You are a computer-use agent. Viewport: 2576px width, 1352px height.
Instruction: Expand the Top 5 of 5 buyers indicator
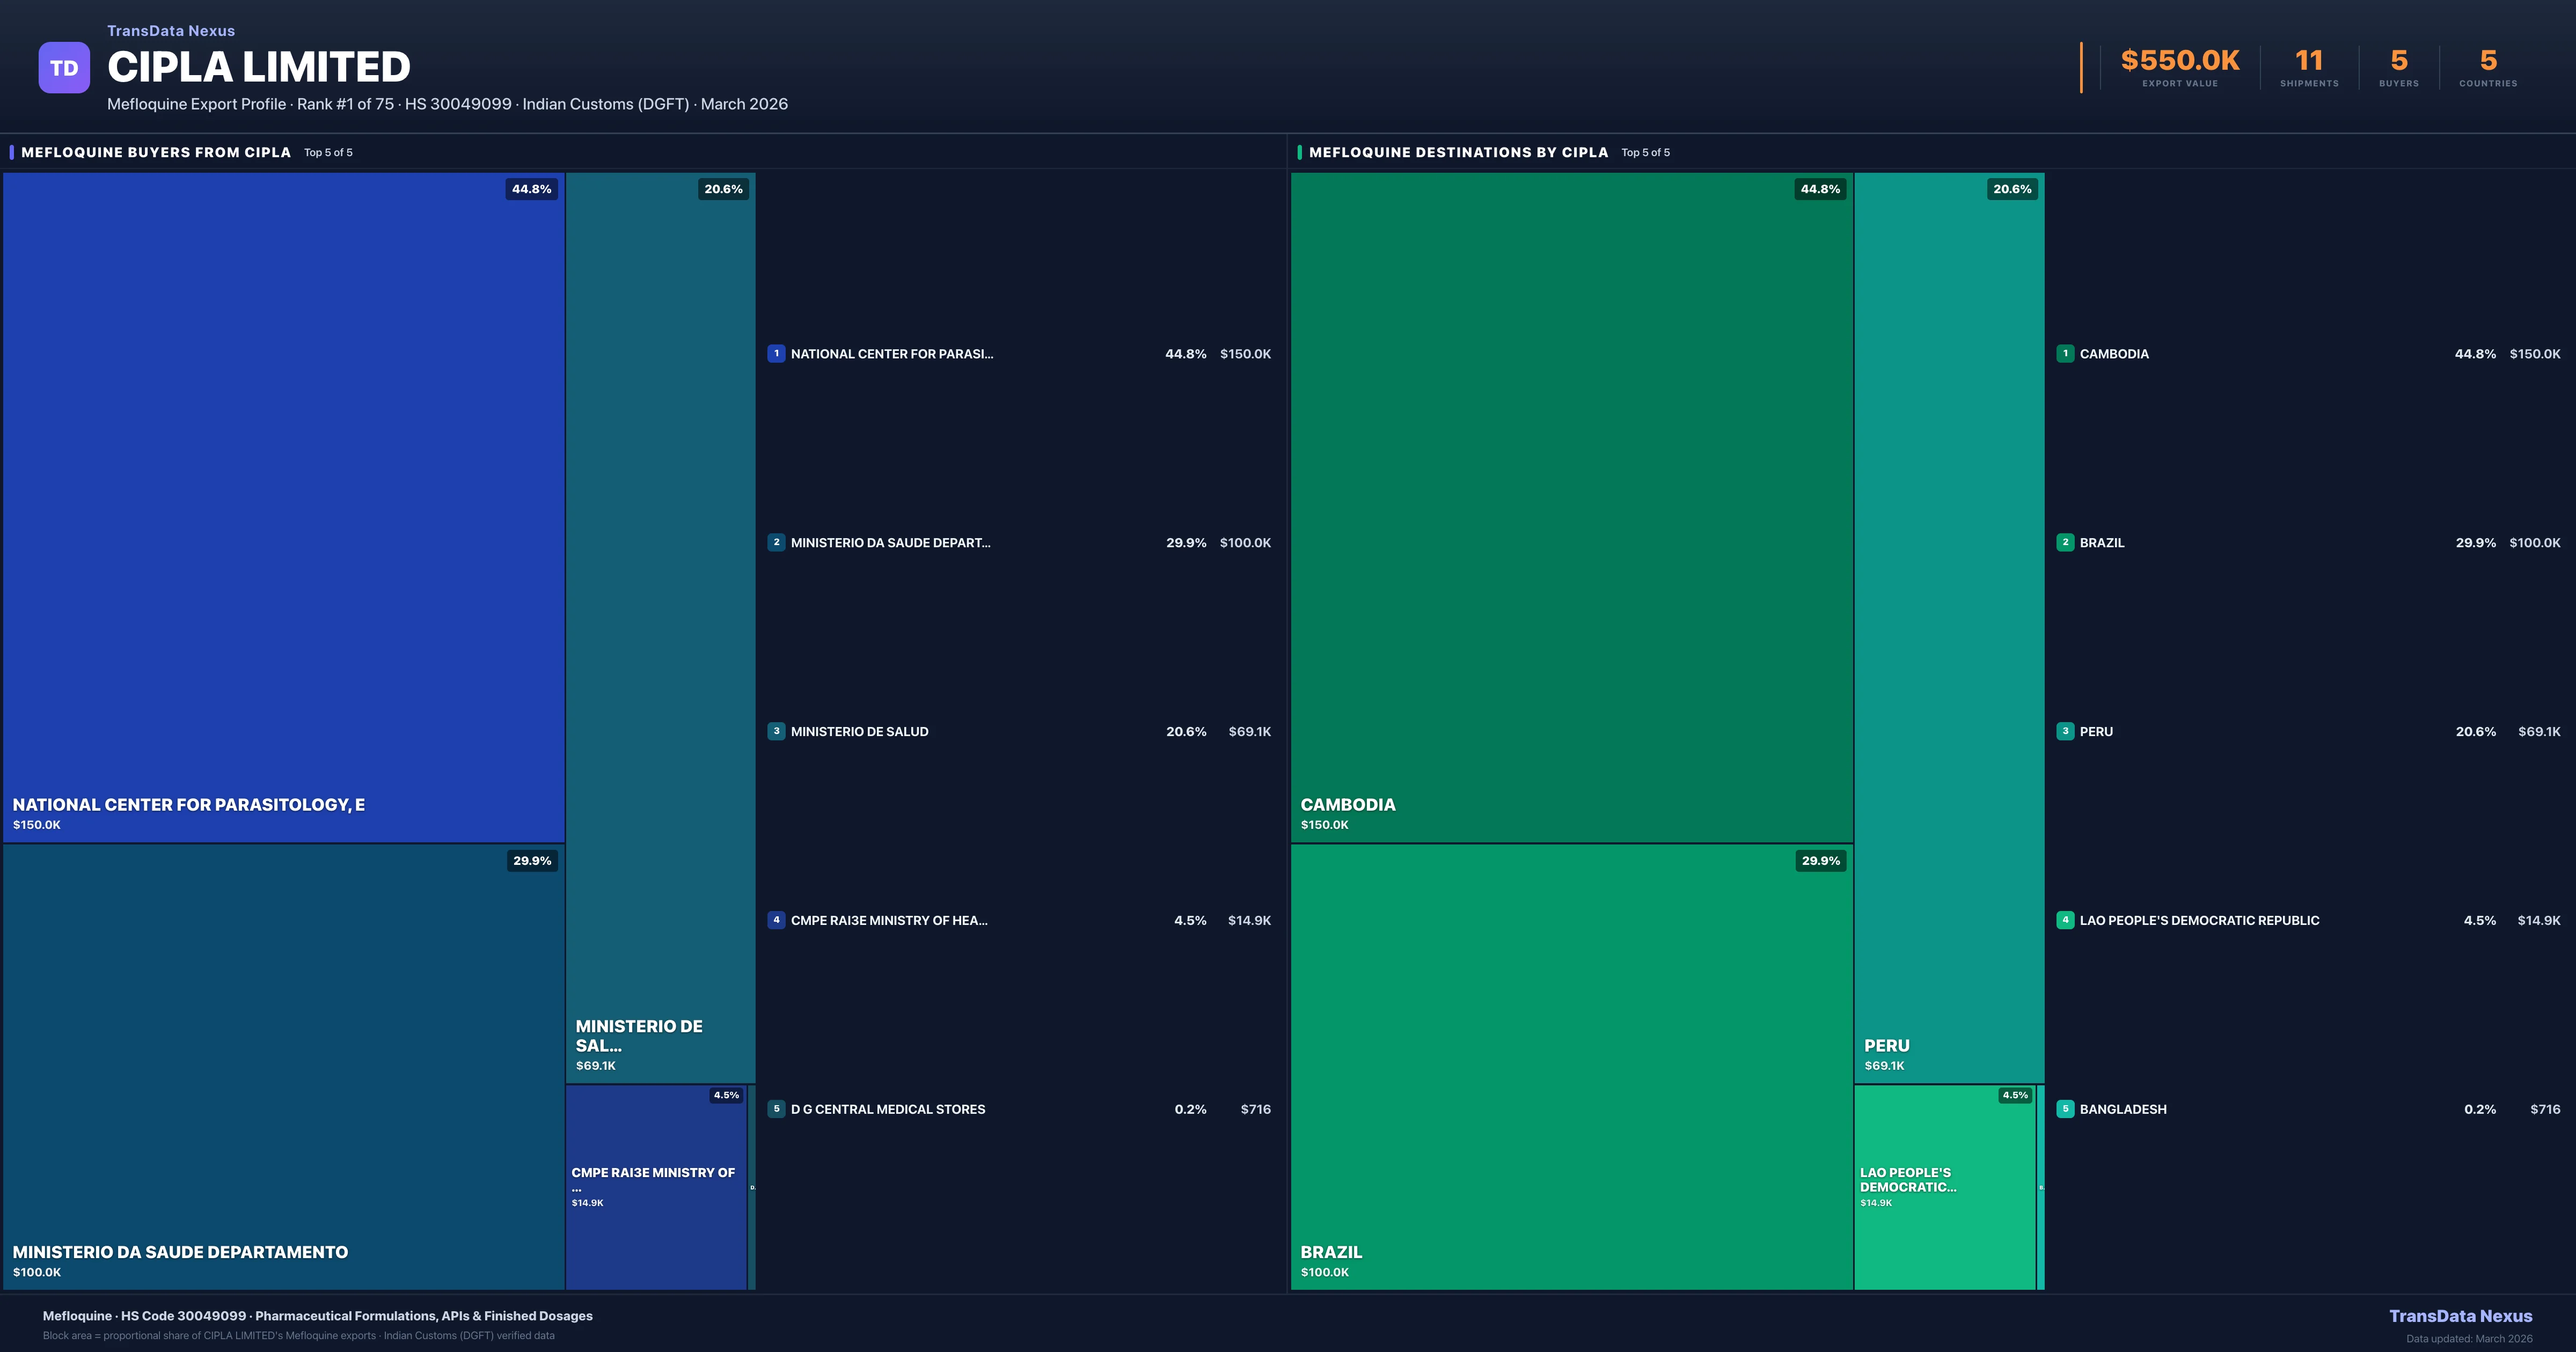click(328, 152)
